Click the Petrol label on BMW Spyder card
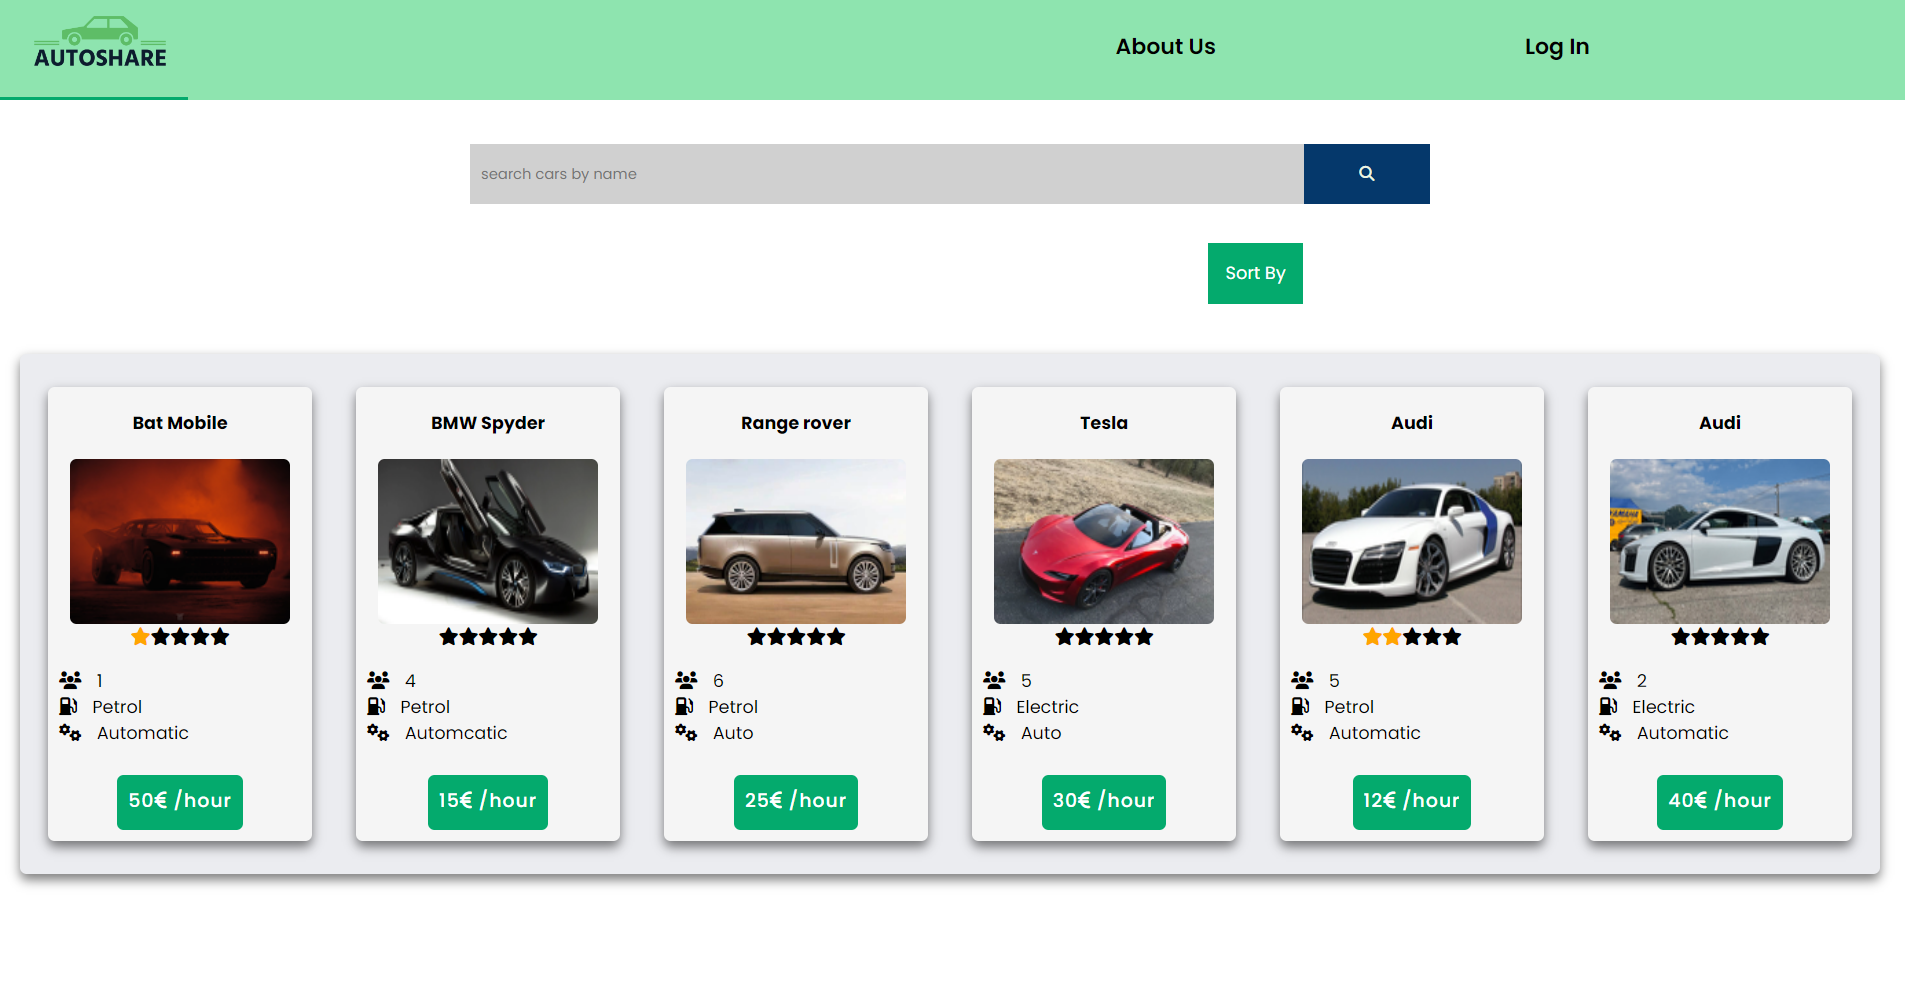 click(425, 707)
